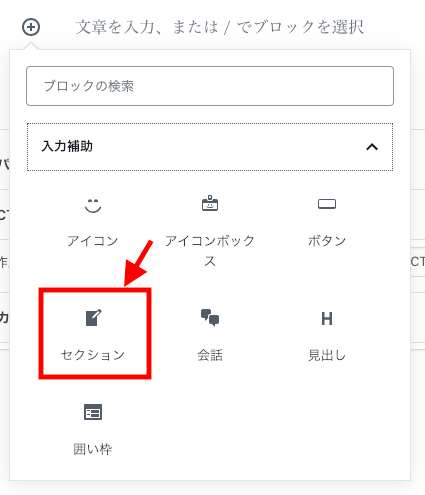Image resolution: width=425 pixels, height=495 pixels.
Task: Click the ボタン block label
Action: pos(327,241)
